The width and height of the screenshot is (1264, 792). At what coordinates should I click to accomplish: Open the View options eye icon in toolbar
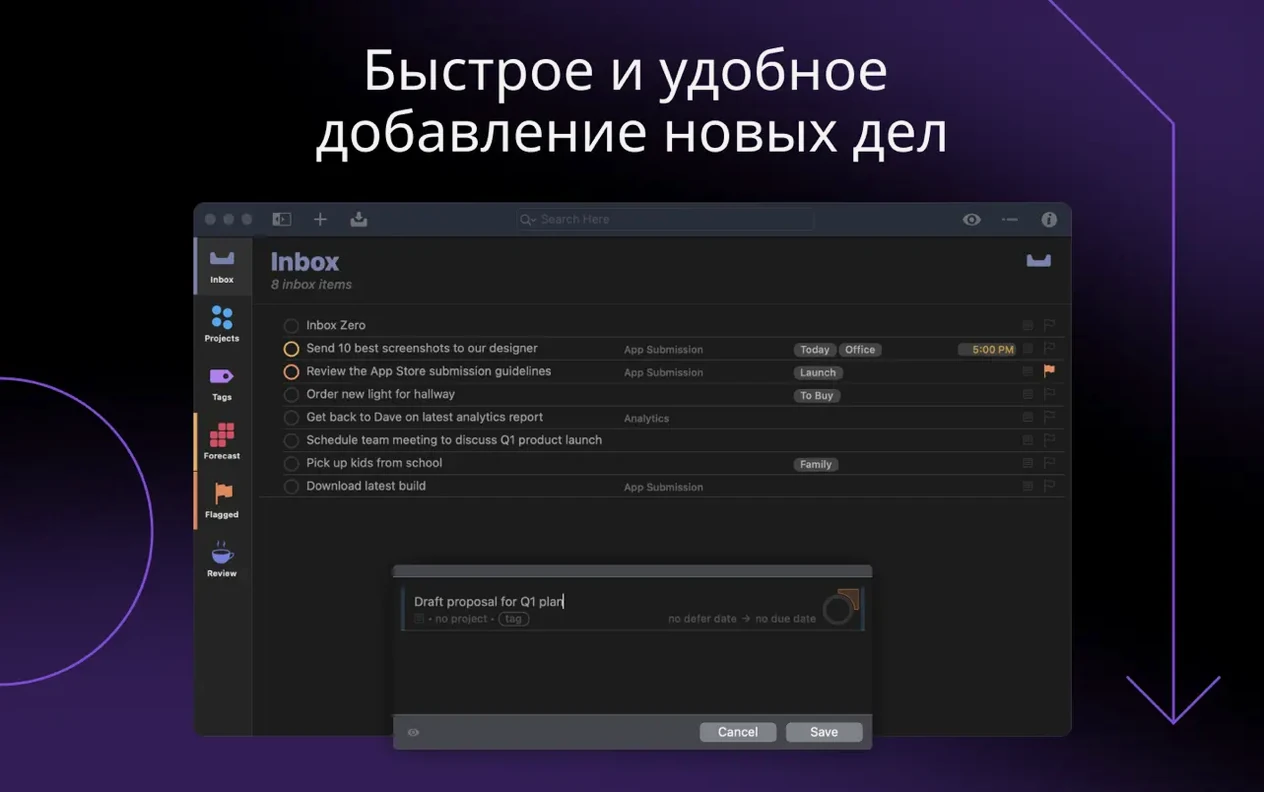(x=972, y=219)
